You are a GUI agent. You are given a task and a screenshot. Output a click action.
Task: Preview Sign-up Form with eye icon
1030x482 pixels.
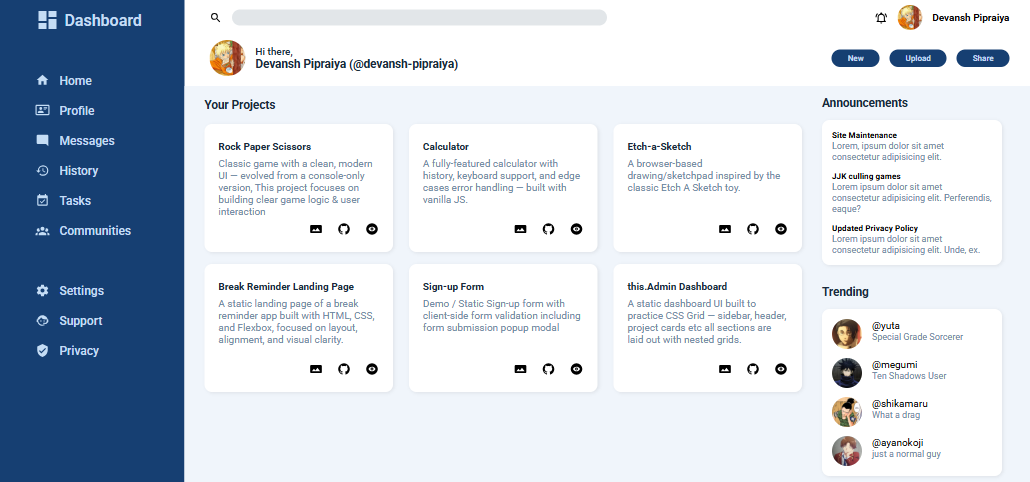576,369
